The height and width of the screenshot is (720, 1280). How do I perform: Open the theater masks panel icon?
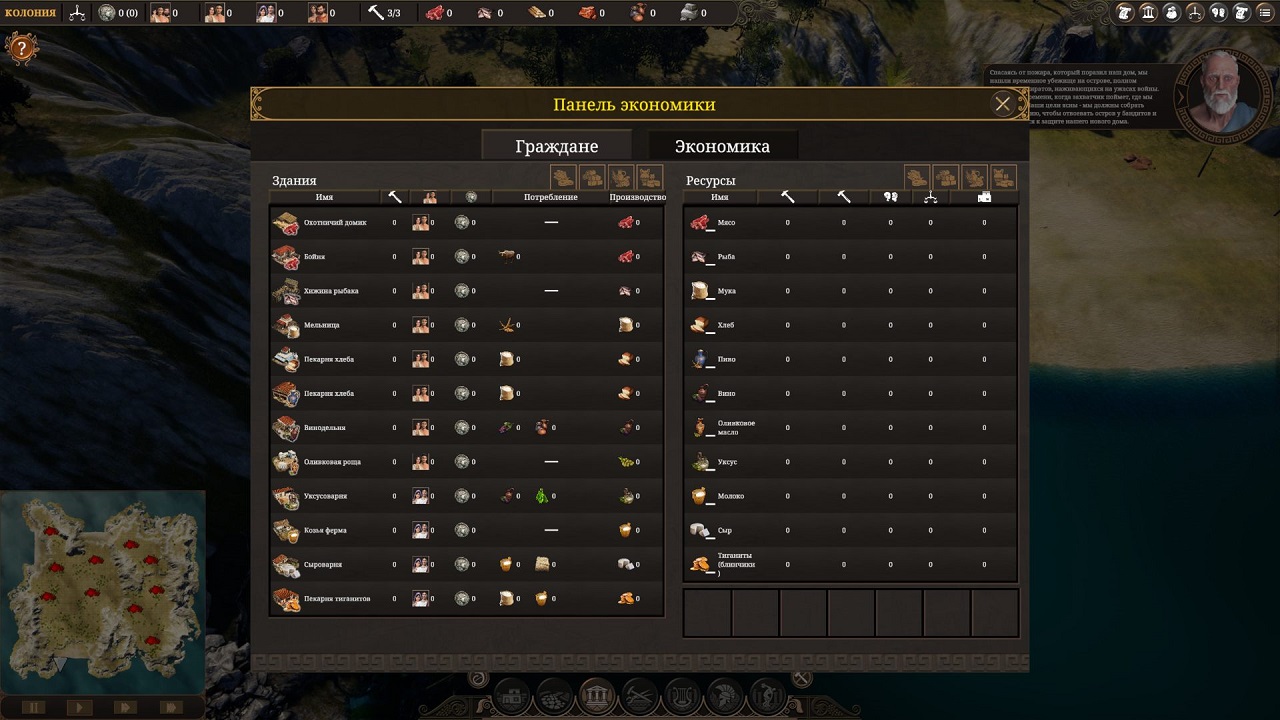pos(1219,13)
